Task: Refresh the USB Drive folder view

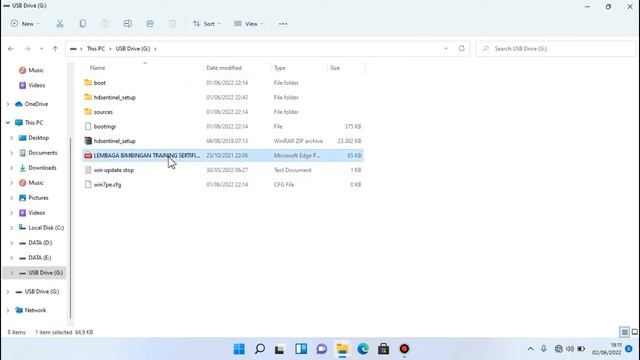Action: coord(461,48)
